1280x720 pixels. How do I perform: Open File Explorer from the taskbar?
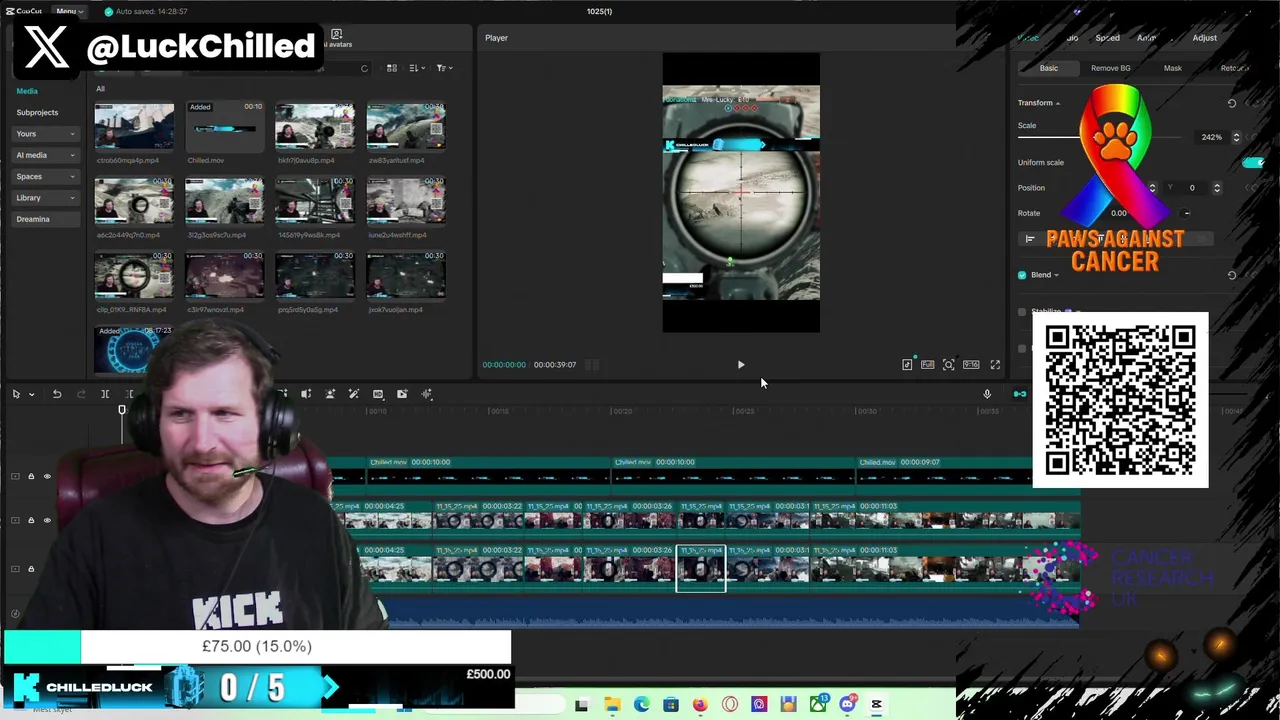click(612, 705)
